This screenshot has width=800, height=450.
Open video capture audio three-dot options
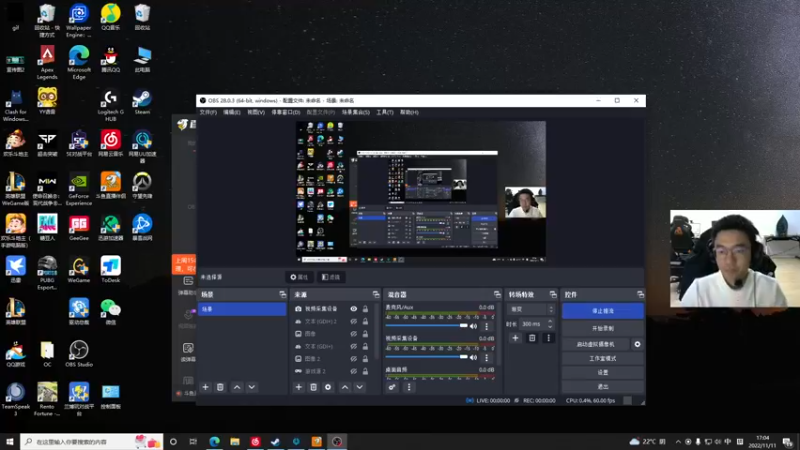(487, 357)
